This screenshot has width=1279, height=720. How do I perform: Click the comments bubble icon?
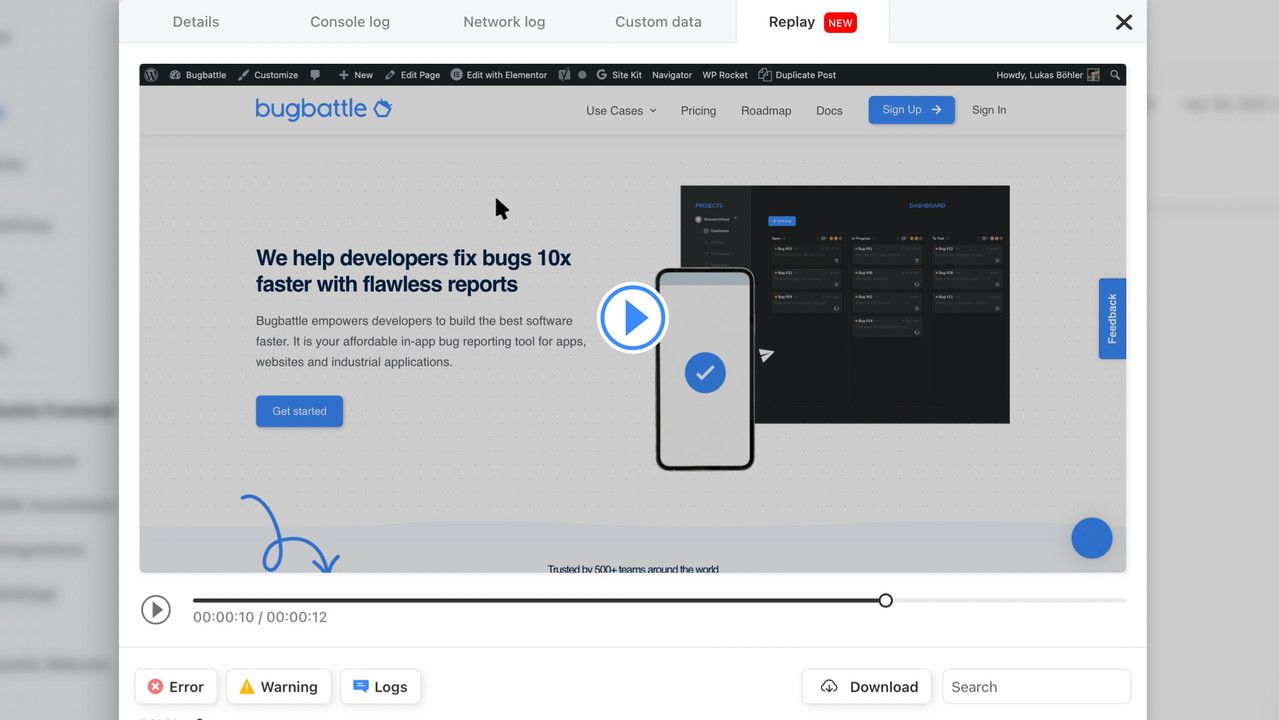click(315, 75)
